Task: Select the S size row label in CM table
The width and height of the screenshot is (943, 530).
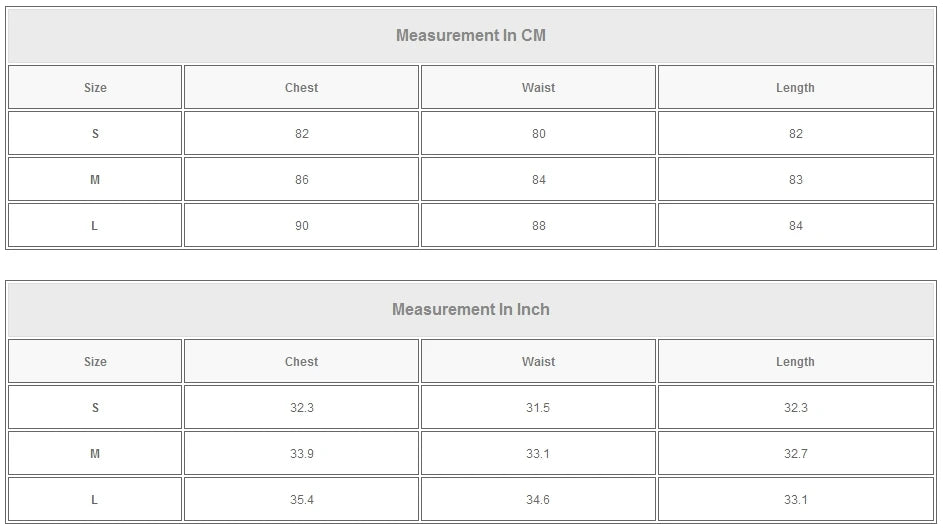Action: [95, 134]
